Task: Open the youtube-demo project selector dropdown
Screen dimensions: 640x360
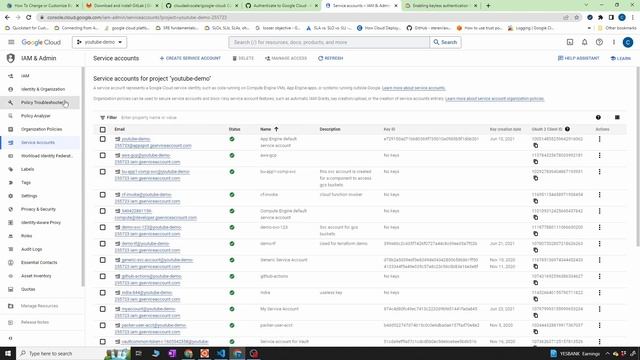Action: click(x=100, y=42)
